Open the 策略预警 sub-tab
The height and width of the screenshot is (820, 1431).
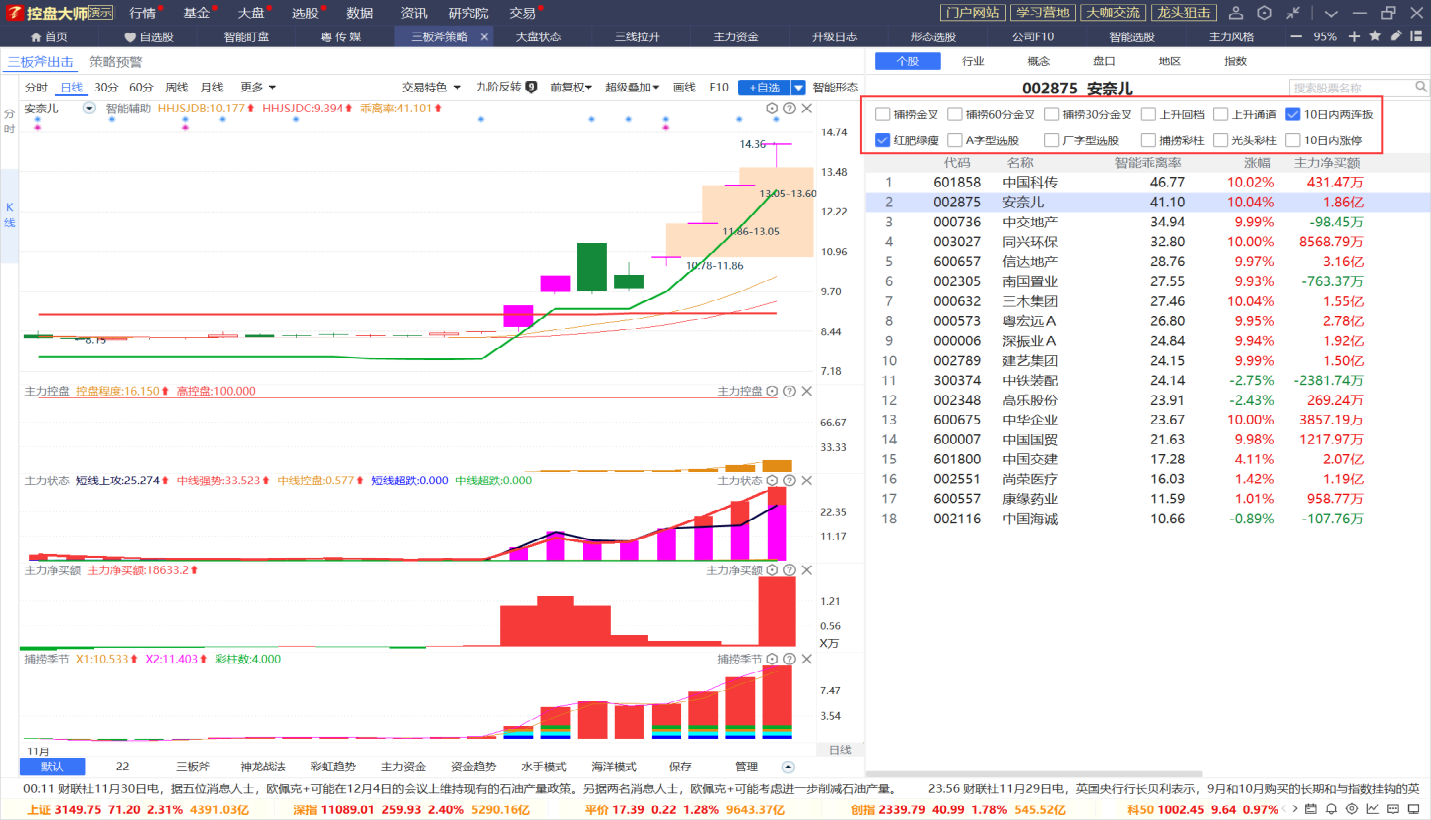(116, 62)
